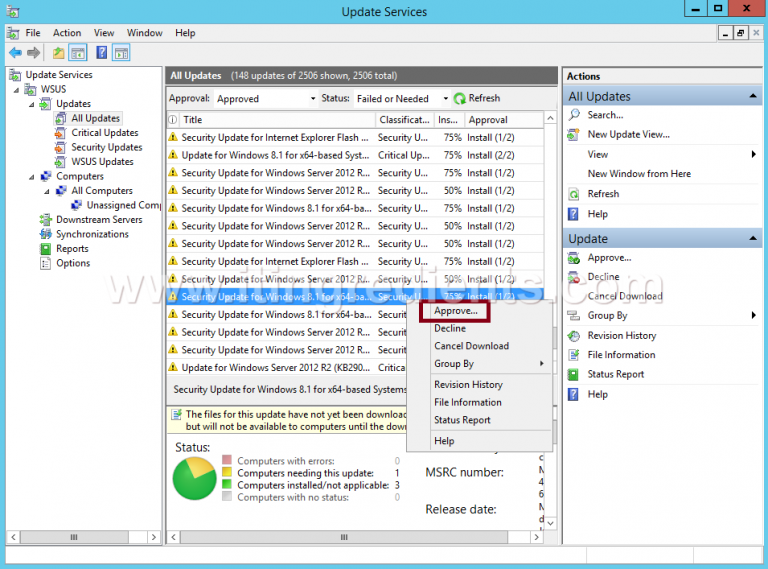
Task: Expand the View submenu in Actions pane
Action: click(x=753, y=154)
